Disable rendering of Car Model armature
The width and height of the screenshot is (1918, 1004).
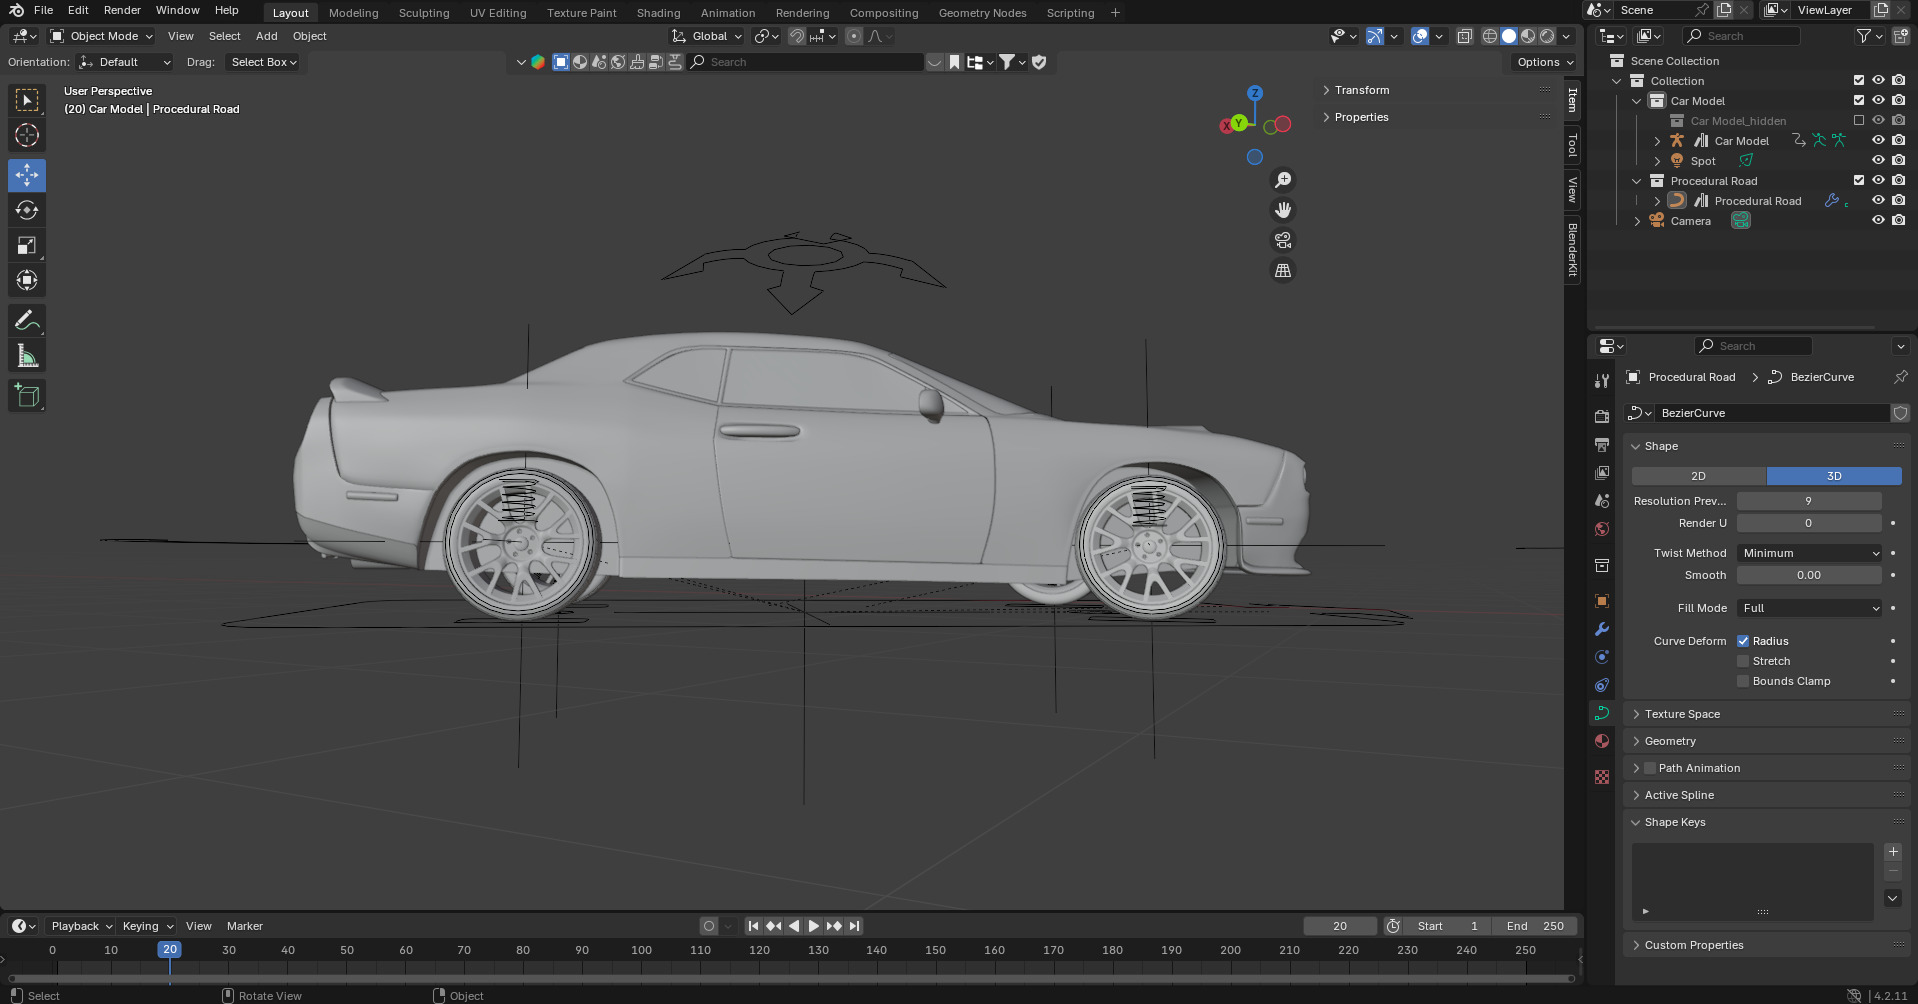click(1898, 140)
